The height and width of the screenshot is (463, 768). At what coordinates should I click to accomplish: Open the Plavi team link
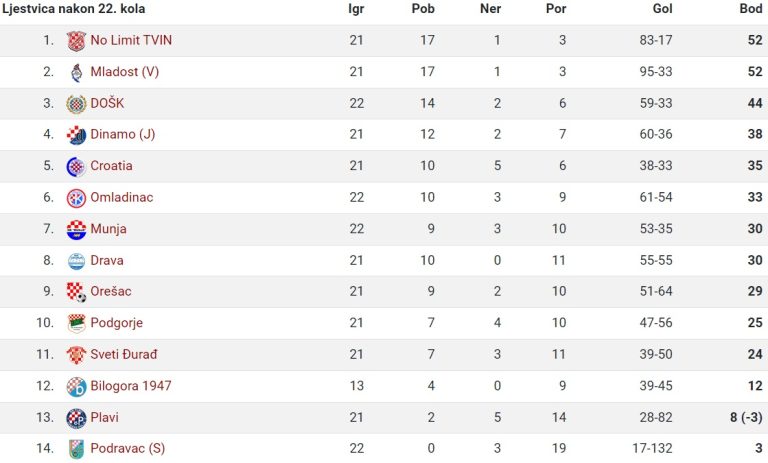tap(104, 417)
